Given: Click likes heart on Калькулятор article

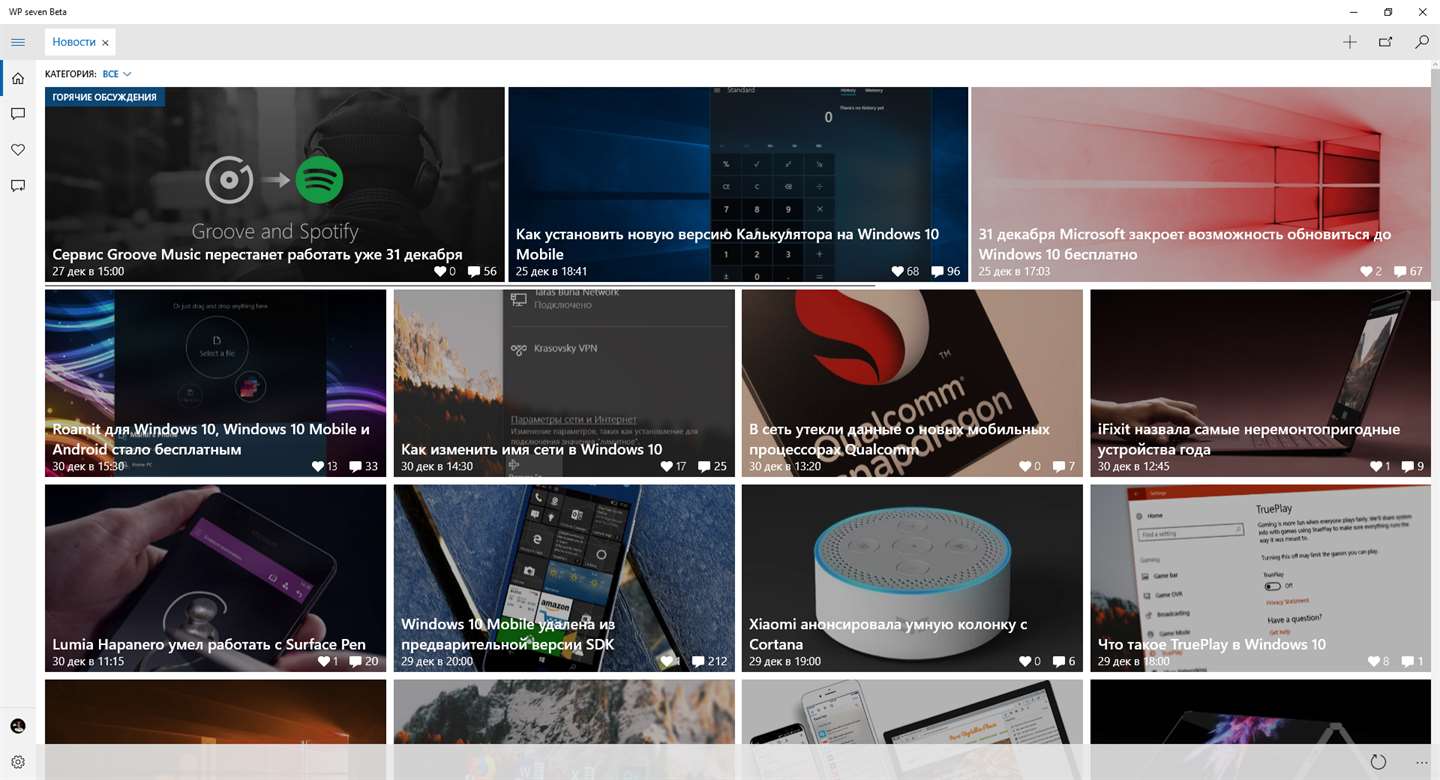Looking at the screenshot, I should [896, 271].
